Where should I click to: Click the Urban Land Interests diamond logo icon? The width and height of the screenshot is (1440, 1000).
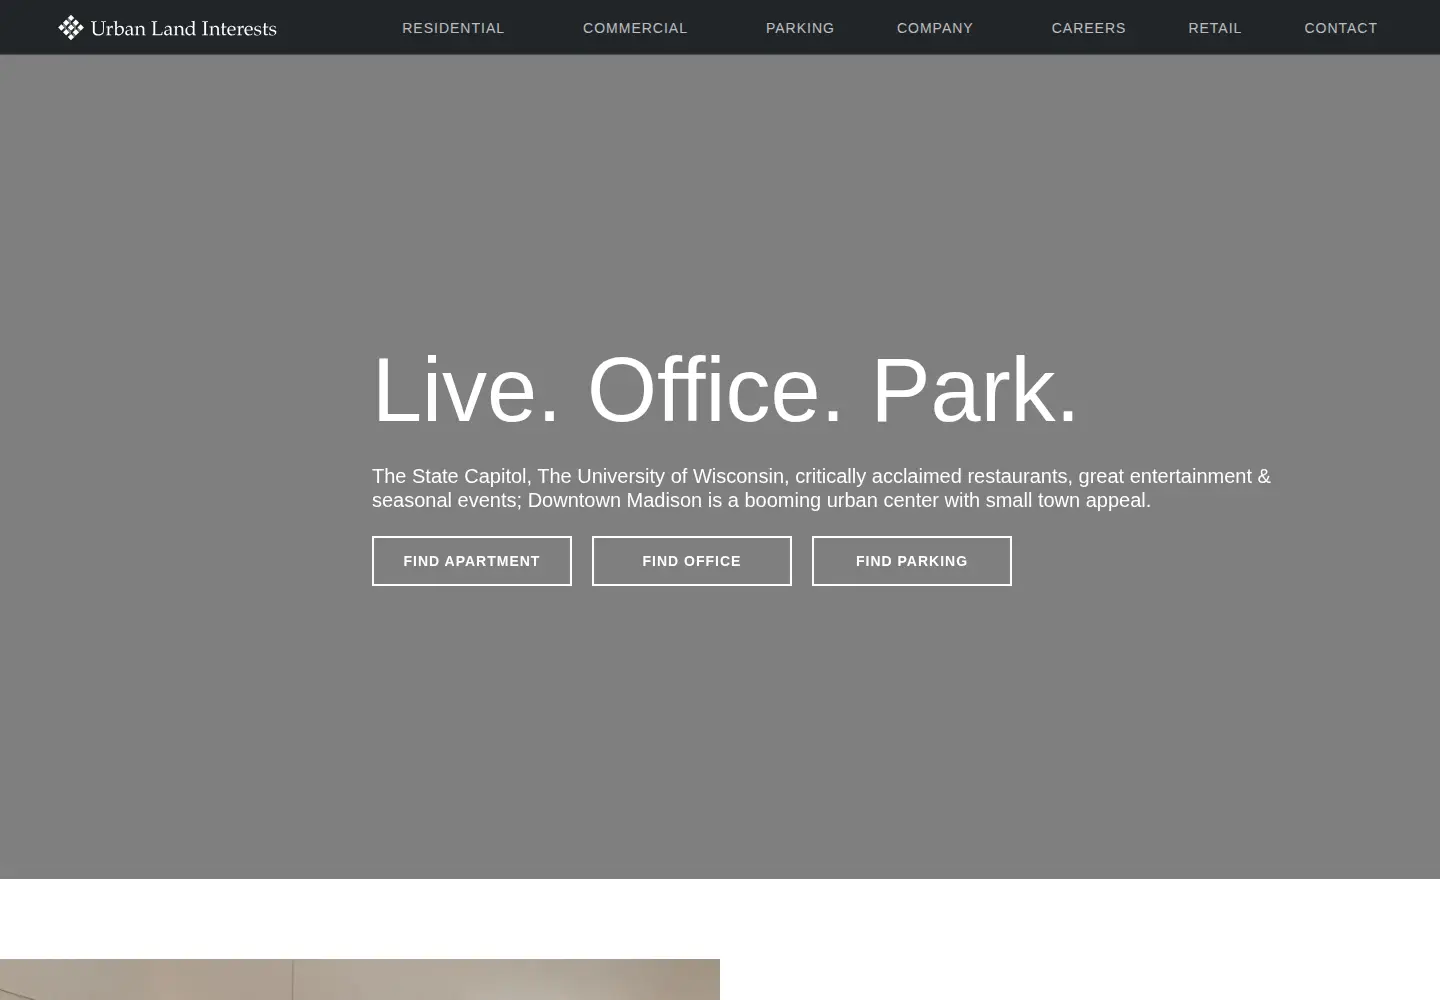(x=70, y=27)
